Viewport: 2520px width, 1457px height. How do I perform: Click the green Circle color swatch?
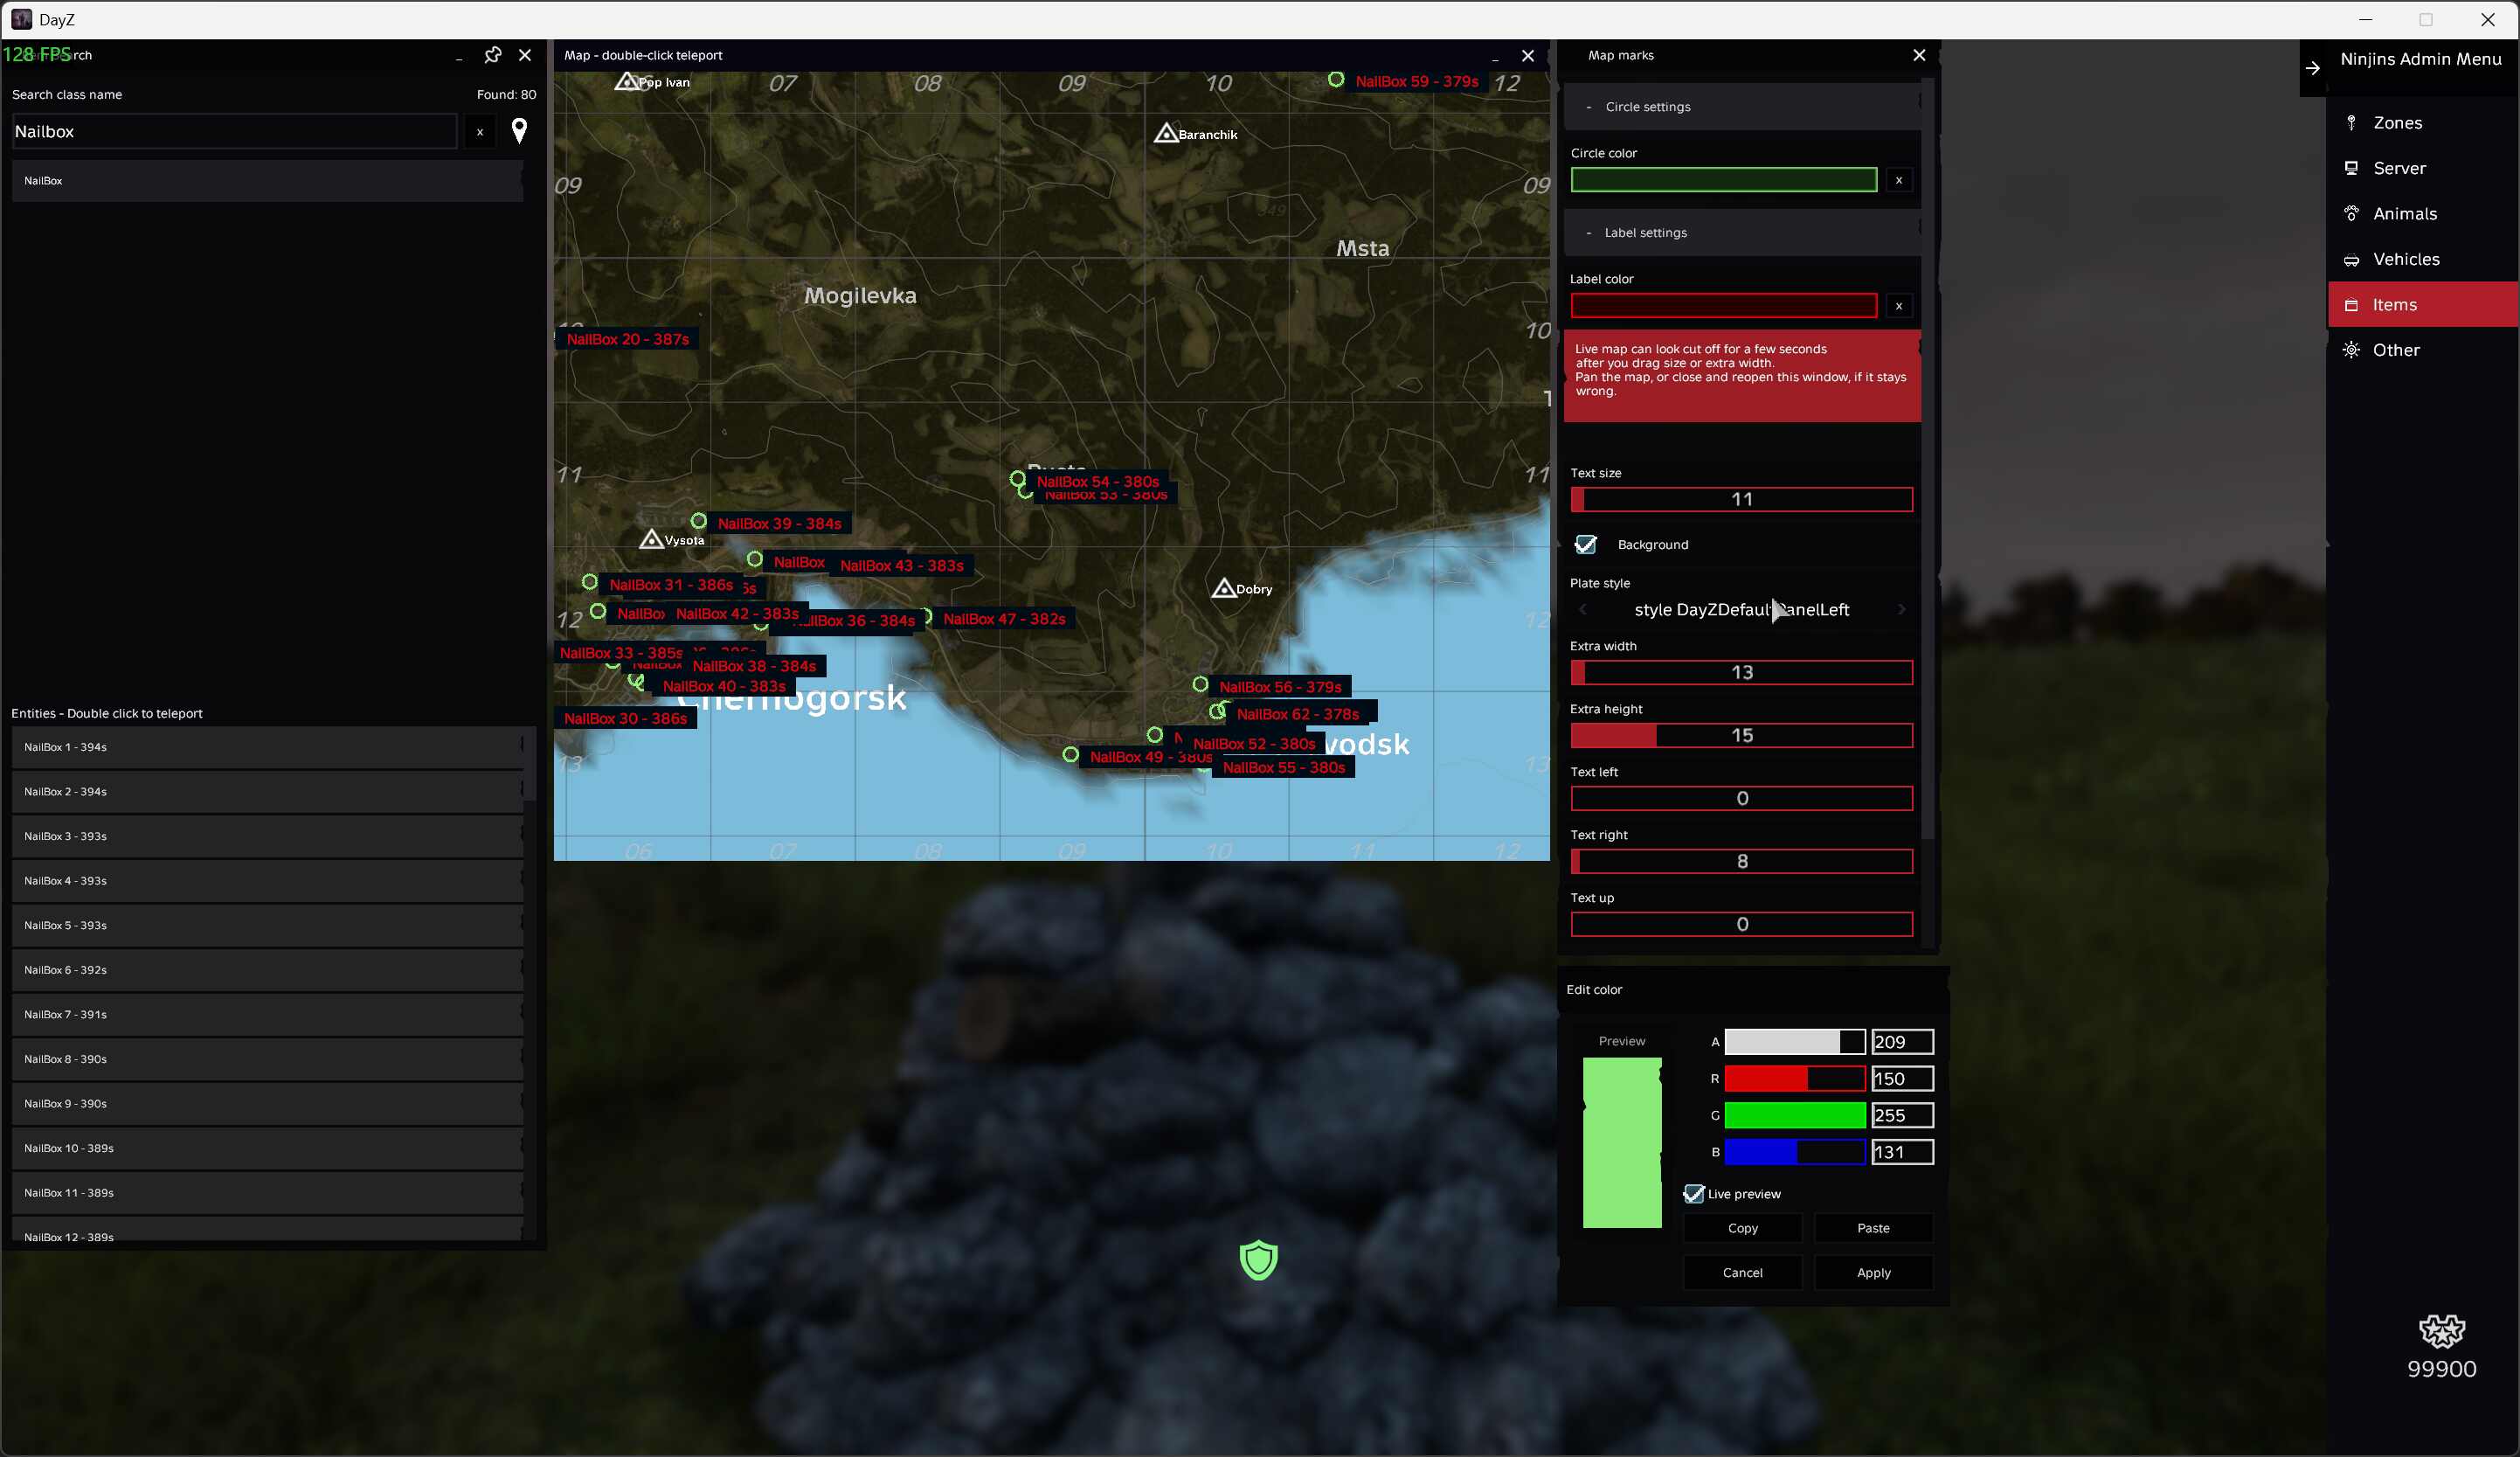(1723, 180)
